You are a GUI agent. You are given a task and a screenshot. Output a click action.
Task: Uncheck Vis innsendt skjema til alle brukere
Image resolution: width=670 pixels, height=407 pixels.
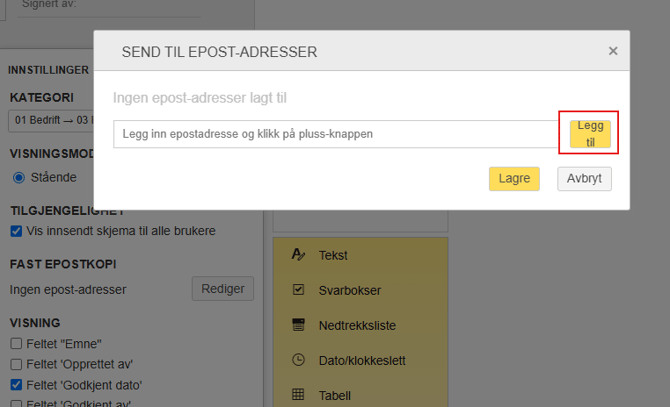point(16,231)
